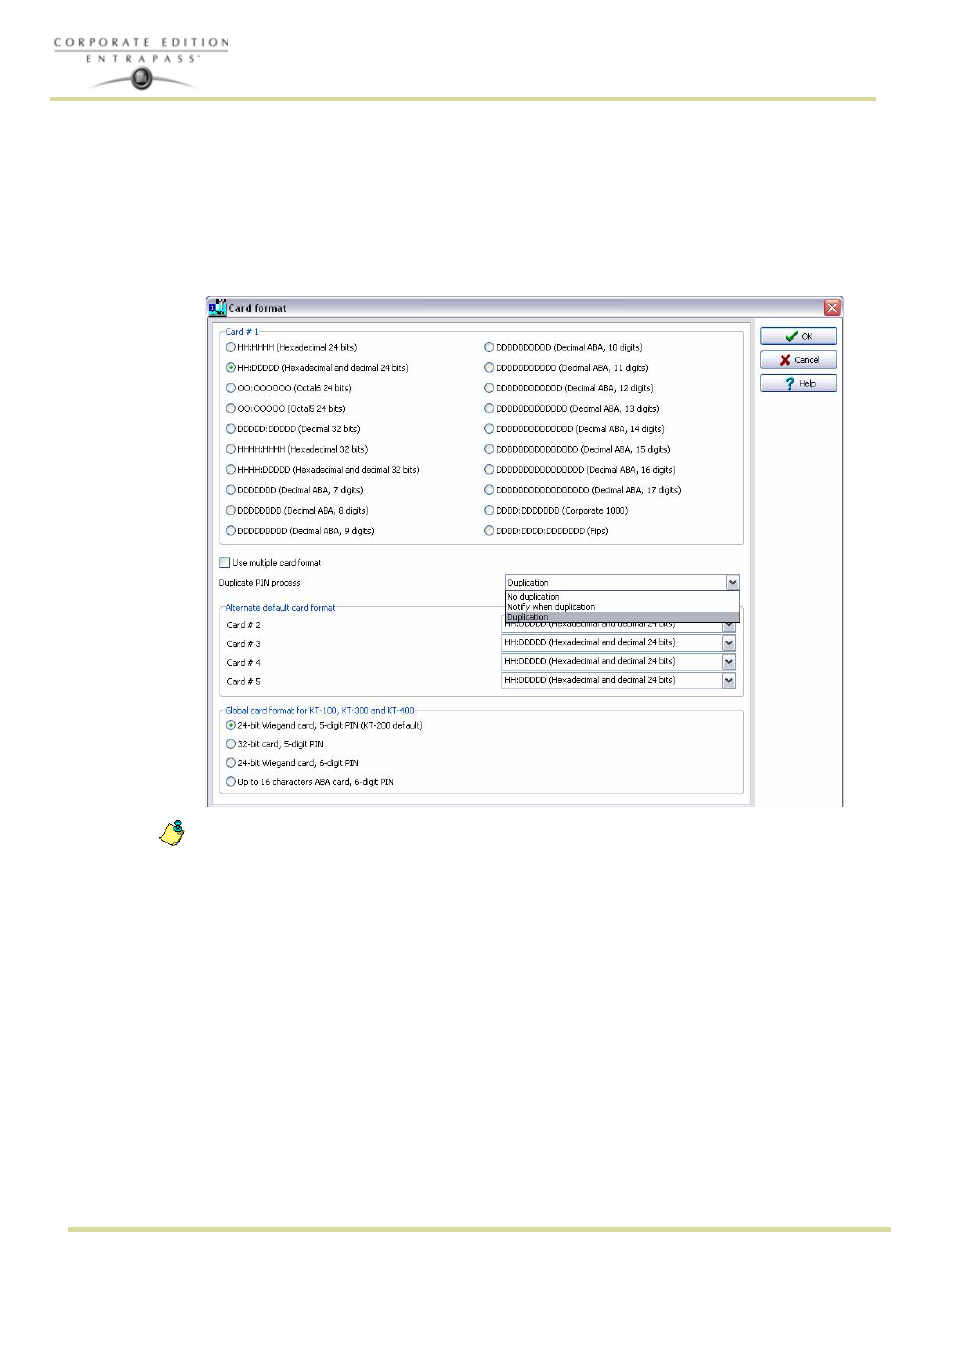The image size is (954, 1350).
Task: Click the Card # 1 group heading
Action: 241,332
